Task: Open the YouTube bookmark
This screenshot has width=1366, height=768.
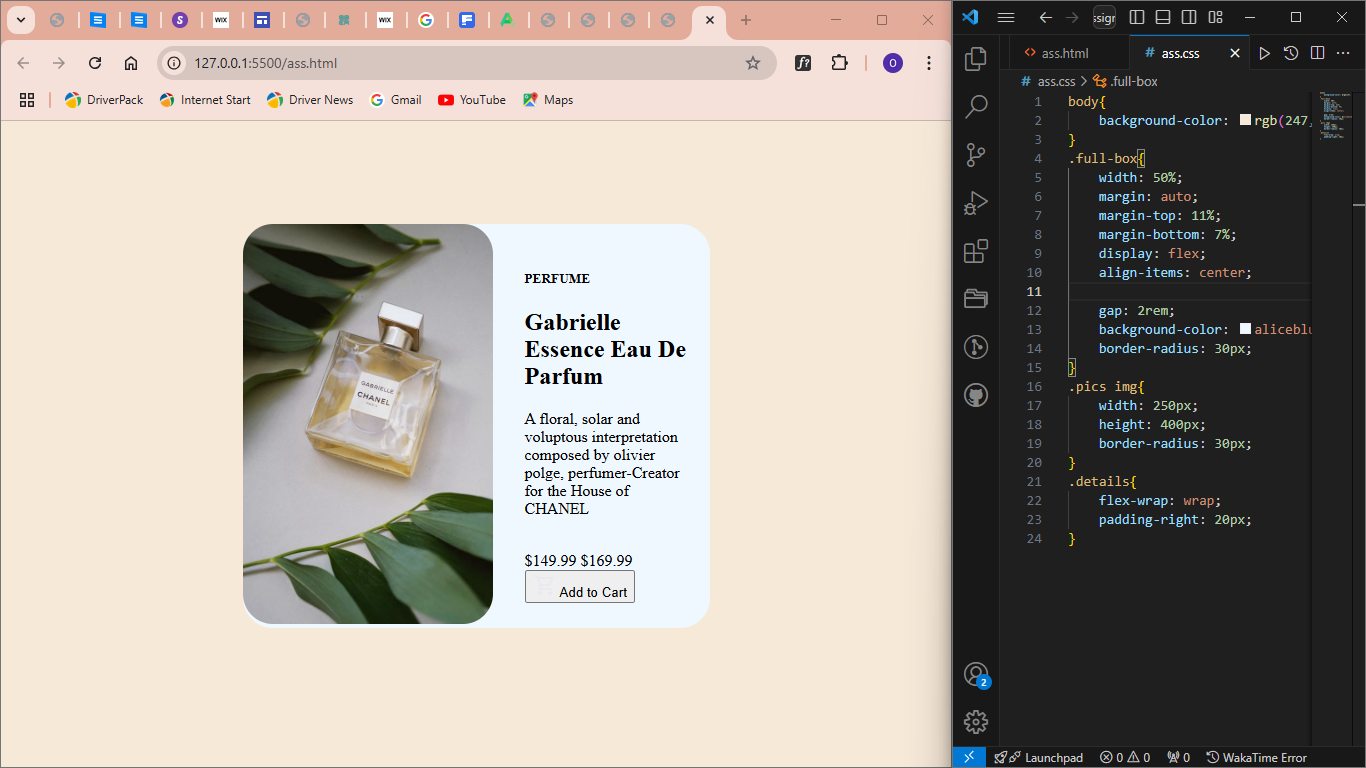Action: 472,100
